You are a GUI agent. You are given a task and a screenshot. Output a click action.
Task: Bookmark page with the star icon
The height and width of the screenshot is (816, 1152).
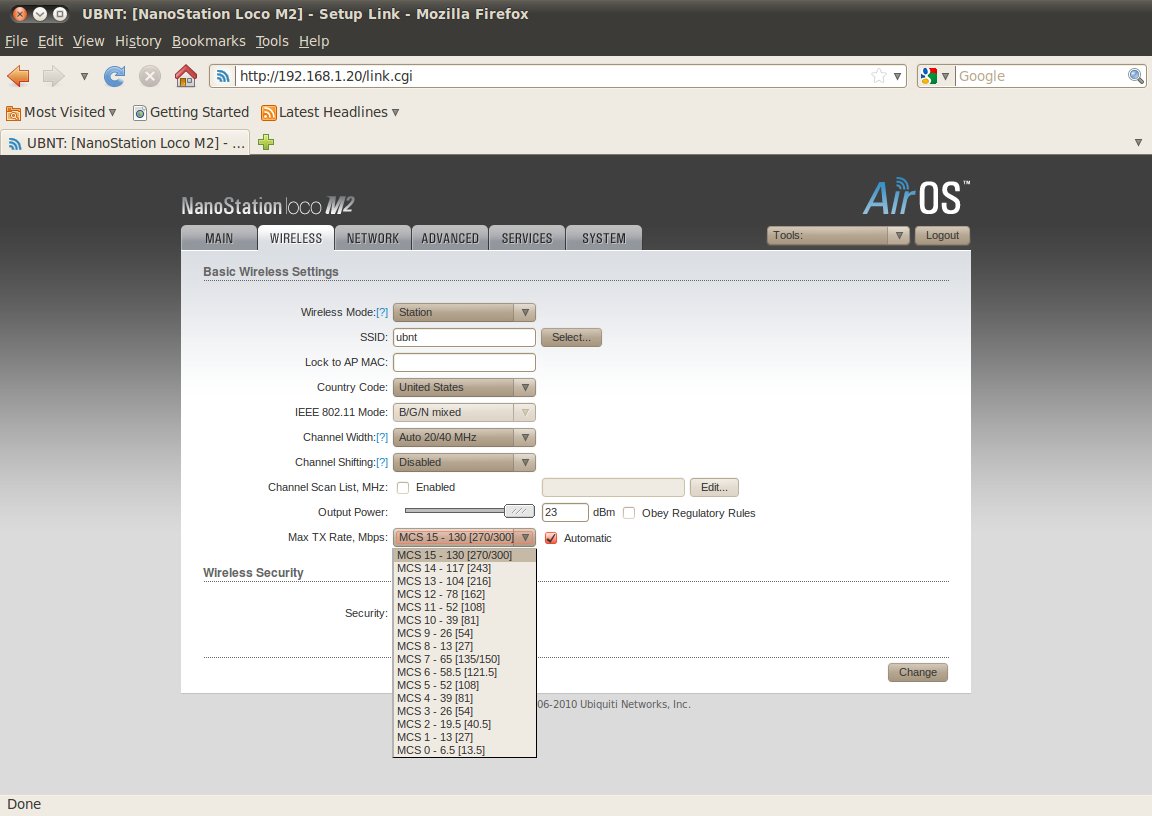coord(878,76)
